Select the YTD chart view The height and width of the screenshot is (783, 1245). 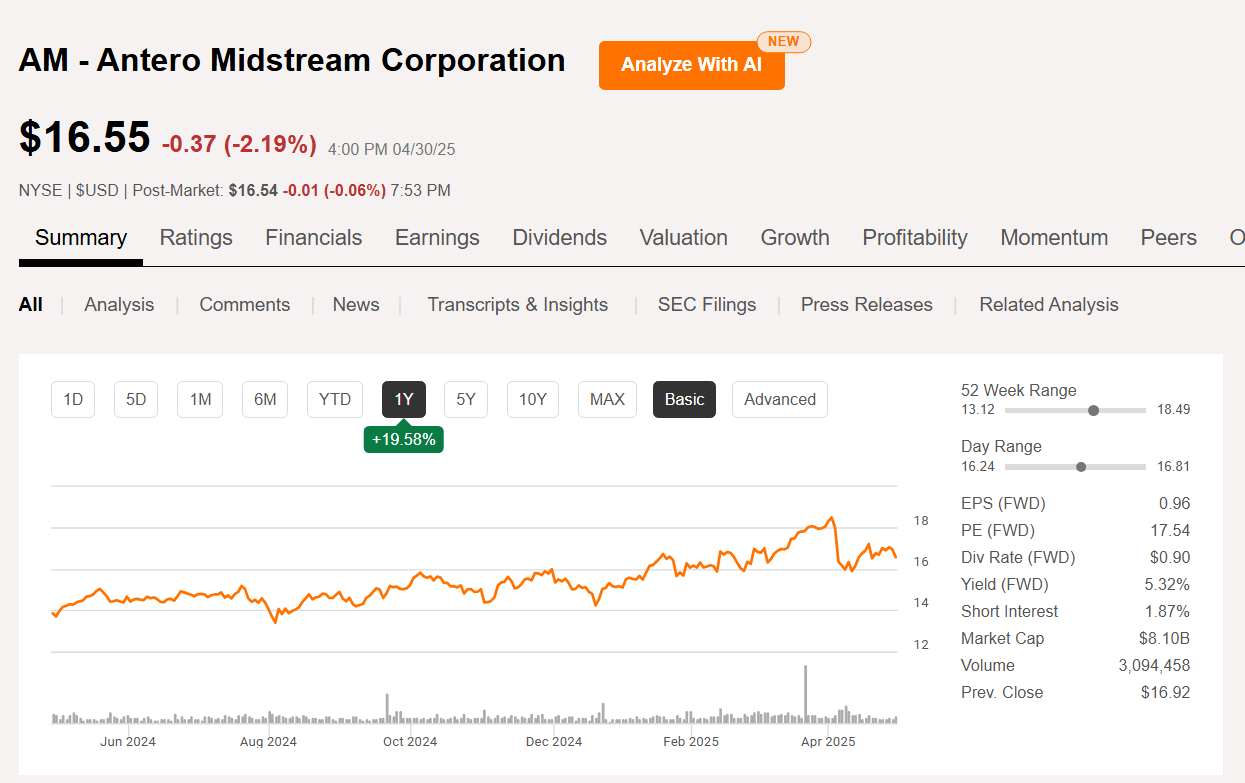pos(334,399)
